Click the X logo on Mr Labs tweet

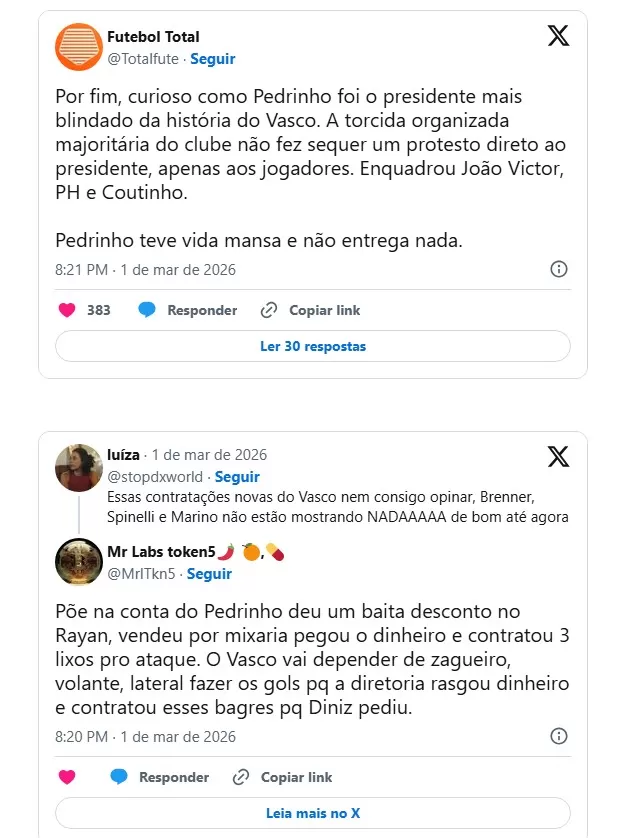558,457
